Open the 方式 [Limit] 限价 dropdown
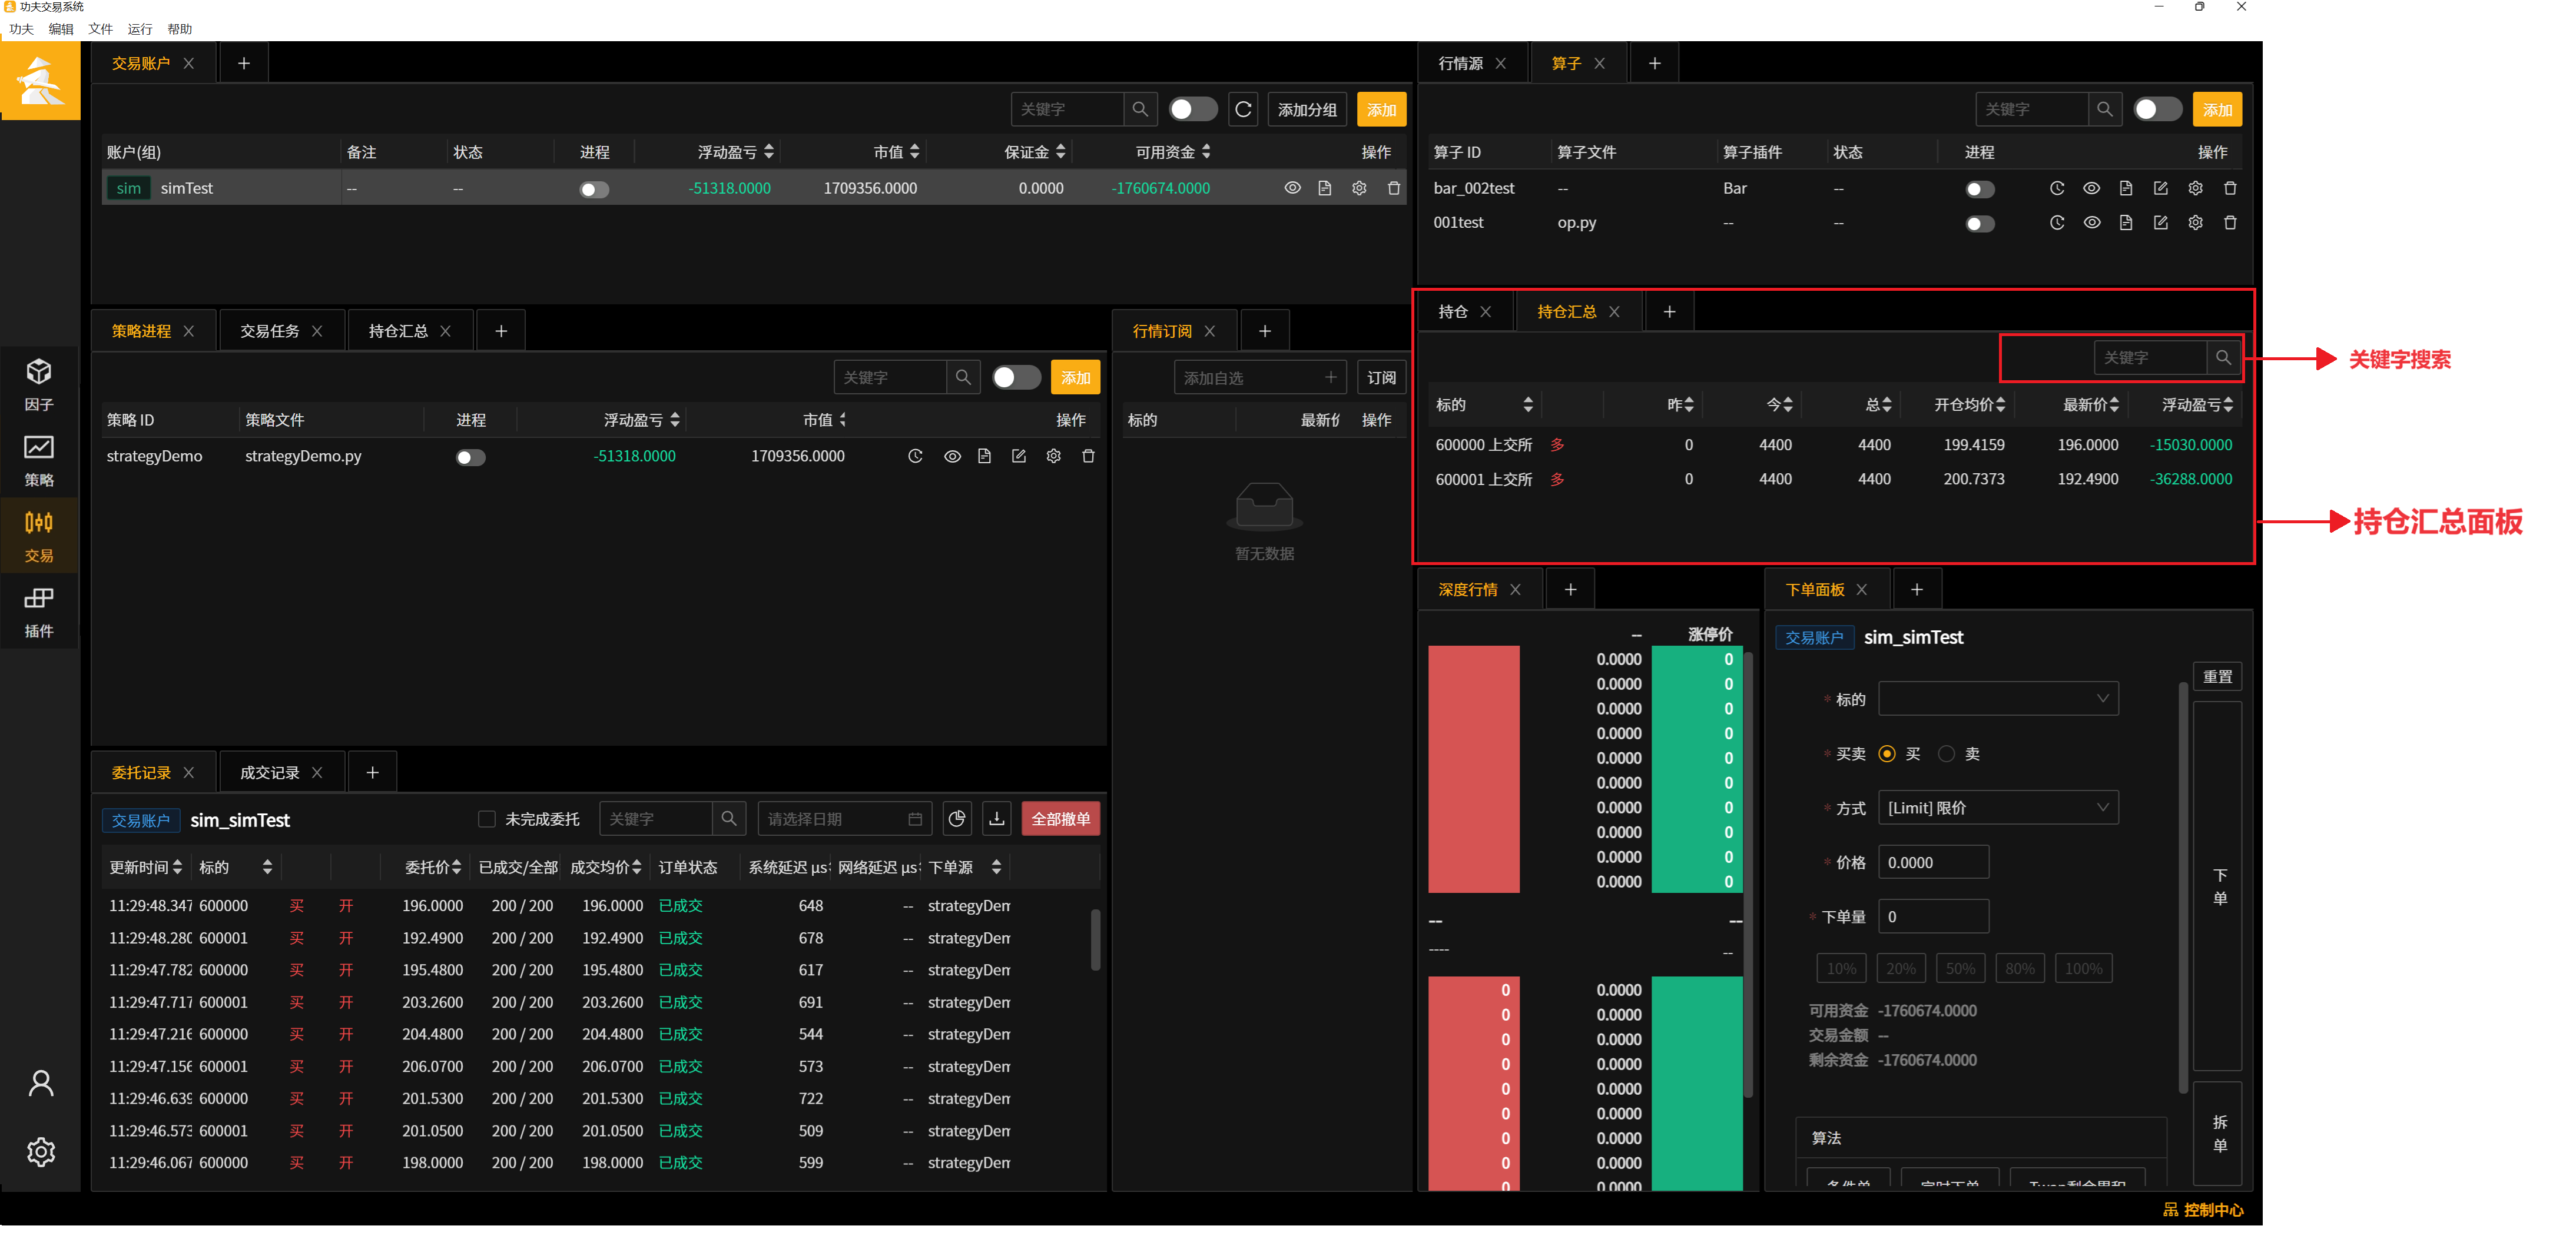Image resolution: width=2576 pixels, height=1239 pixels. click(x=1998, y=808)
